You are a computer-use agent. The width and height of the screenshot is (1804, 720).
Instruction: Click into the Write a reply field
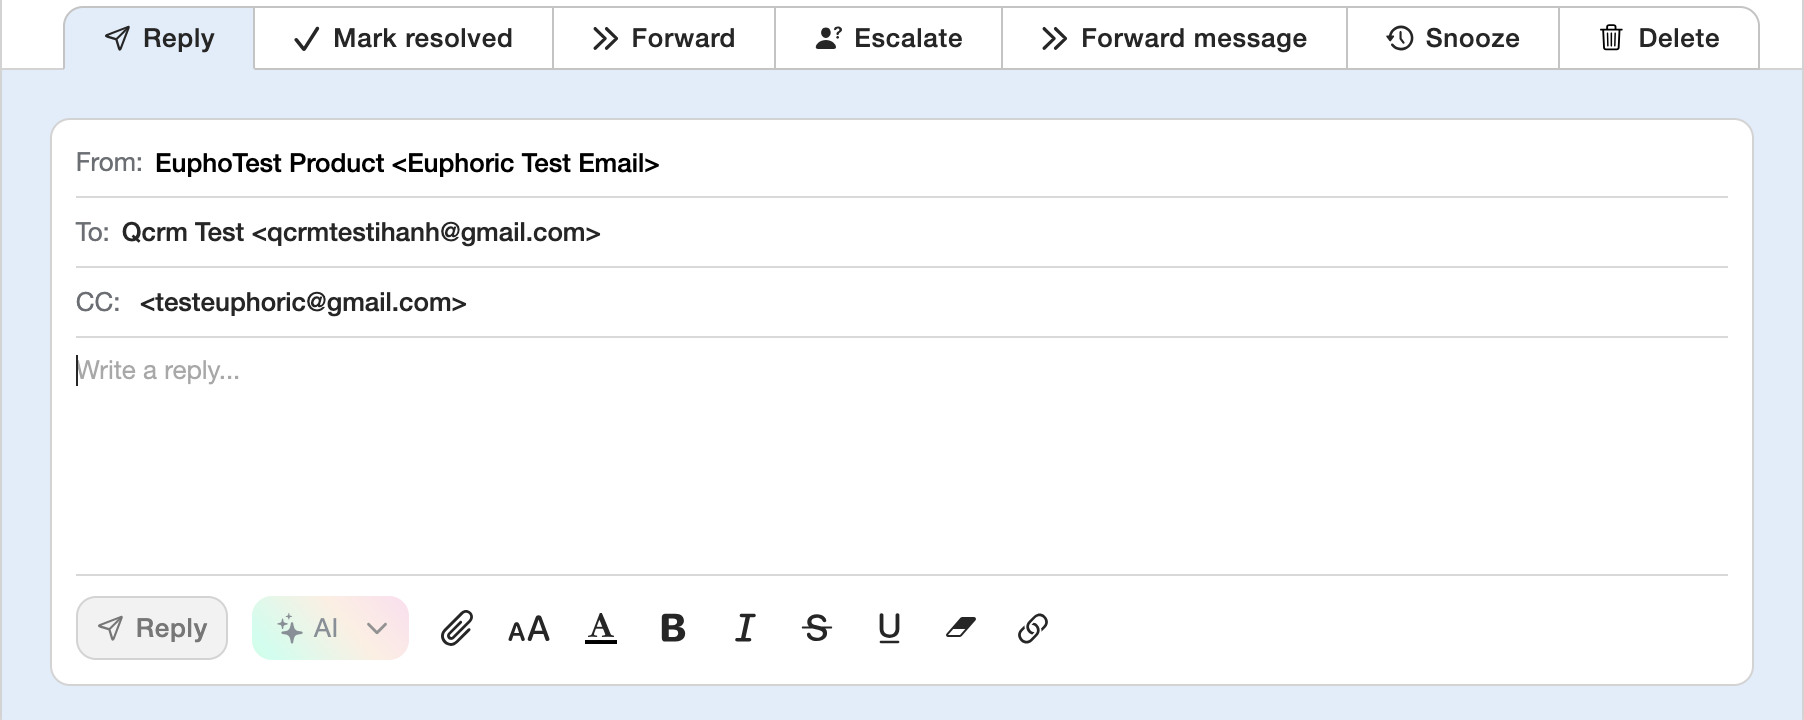click(900, 450)
